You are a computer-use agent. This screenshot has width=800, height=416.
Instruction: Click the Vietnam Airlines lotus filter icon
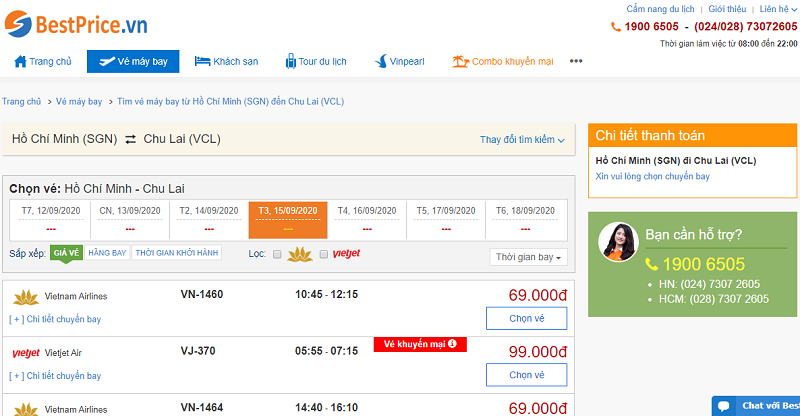click(x=299, y=254)
